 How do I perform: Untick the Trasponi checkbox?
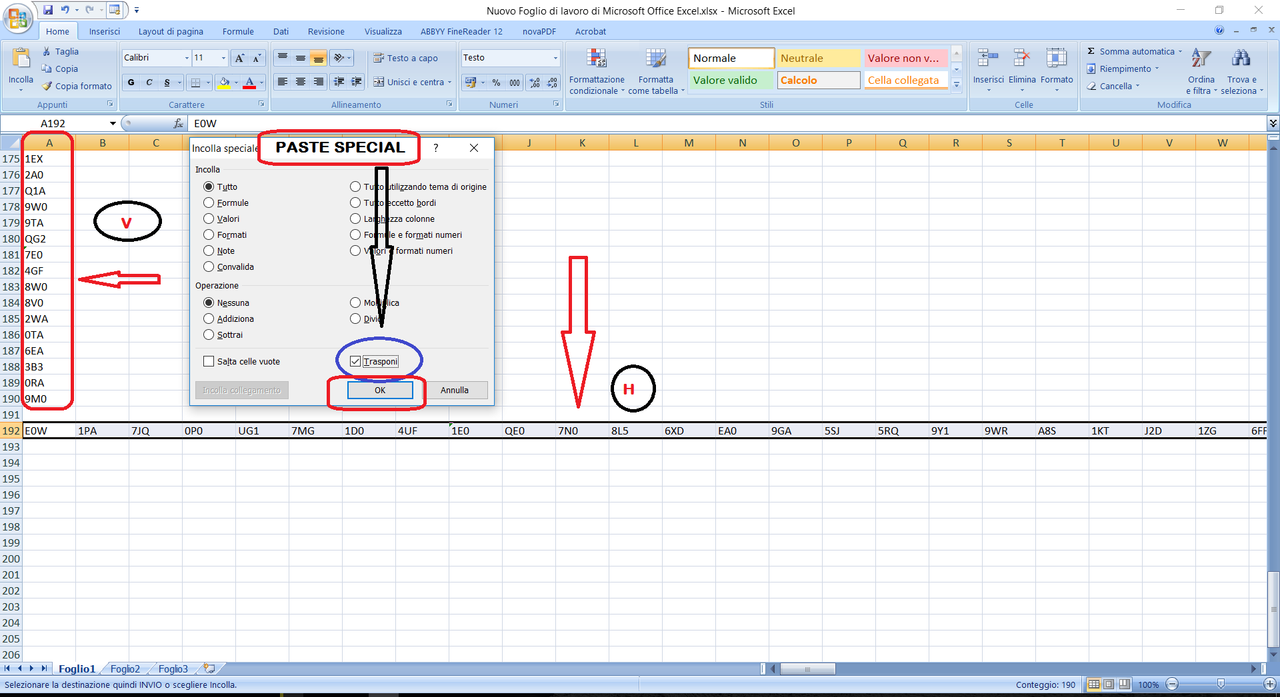click(355, 362)
